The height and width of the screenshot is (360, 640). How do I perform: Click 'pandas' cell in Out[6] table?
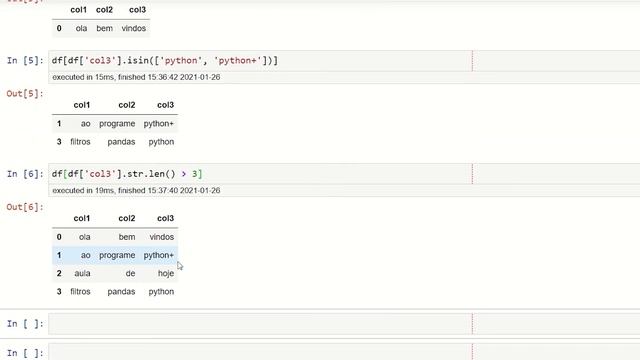[x=121, y=292]
